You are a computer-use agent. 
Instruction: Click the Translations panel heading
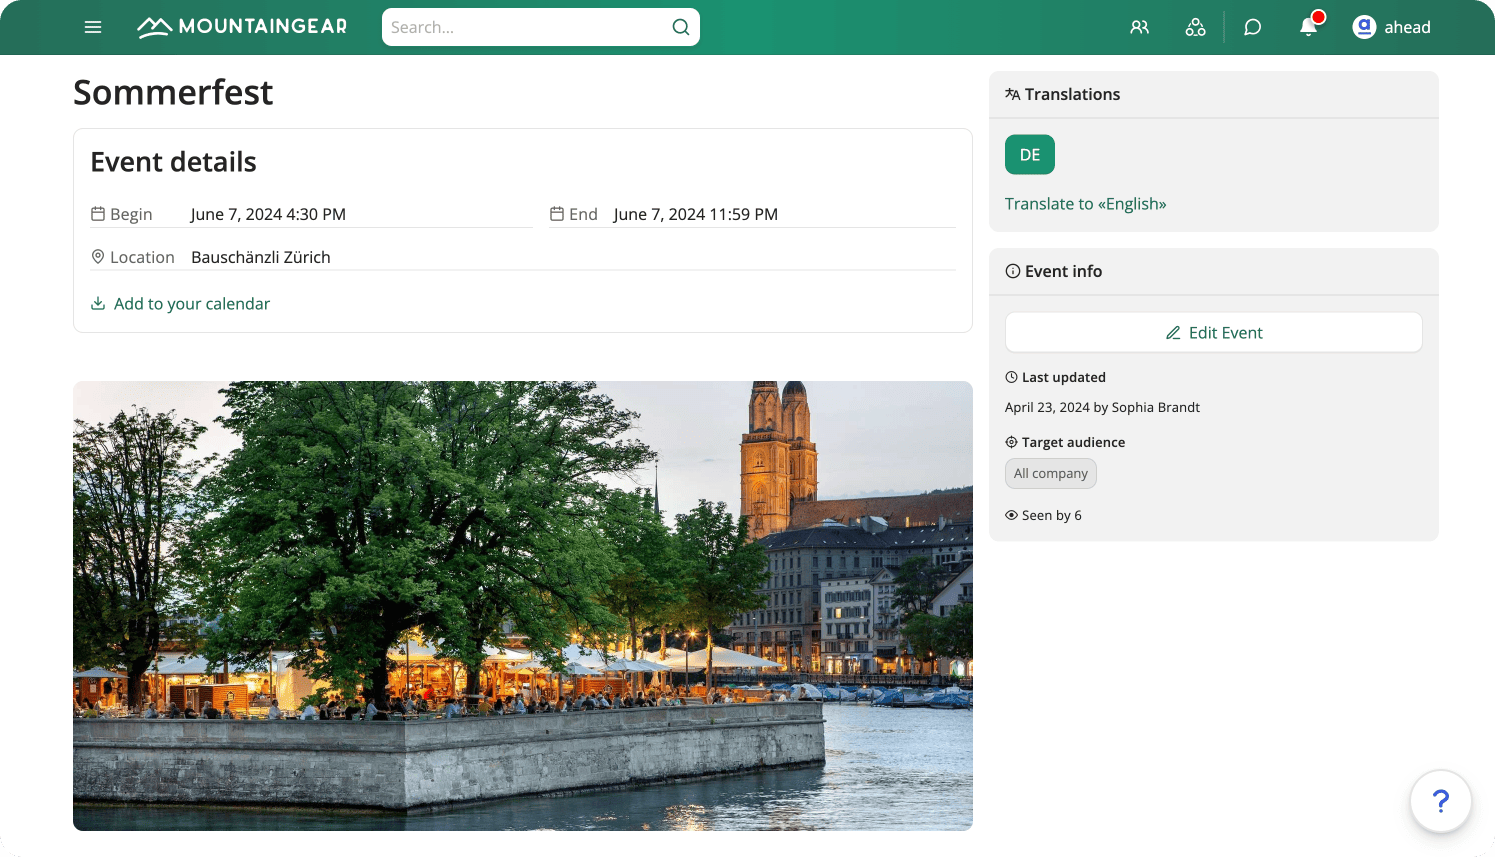[x=1072, y=94]
